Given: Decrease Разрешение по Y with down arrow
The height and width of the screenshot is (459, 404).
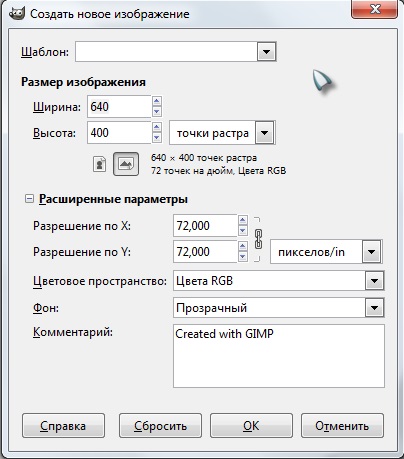Looking at the screenshot, I should [243, 256].
